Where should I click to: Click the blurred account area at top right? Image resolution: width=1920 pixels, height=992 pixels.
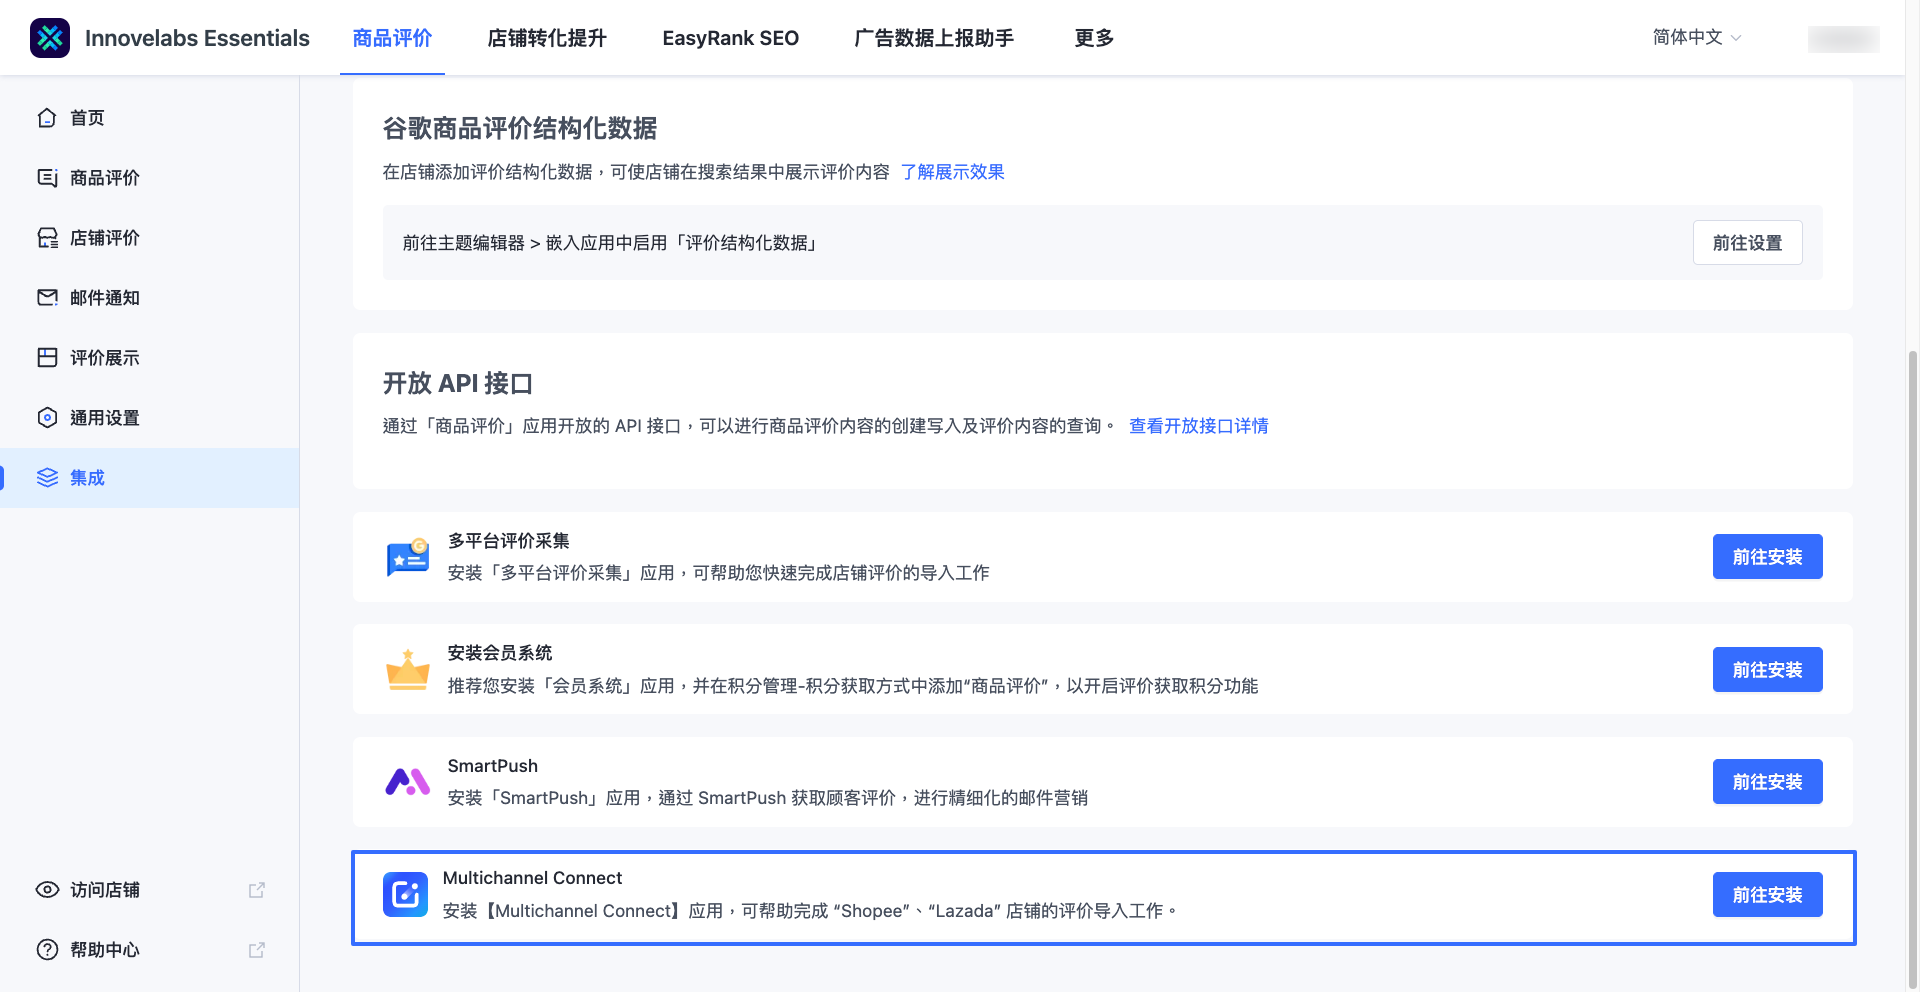tap(1843, 38)
